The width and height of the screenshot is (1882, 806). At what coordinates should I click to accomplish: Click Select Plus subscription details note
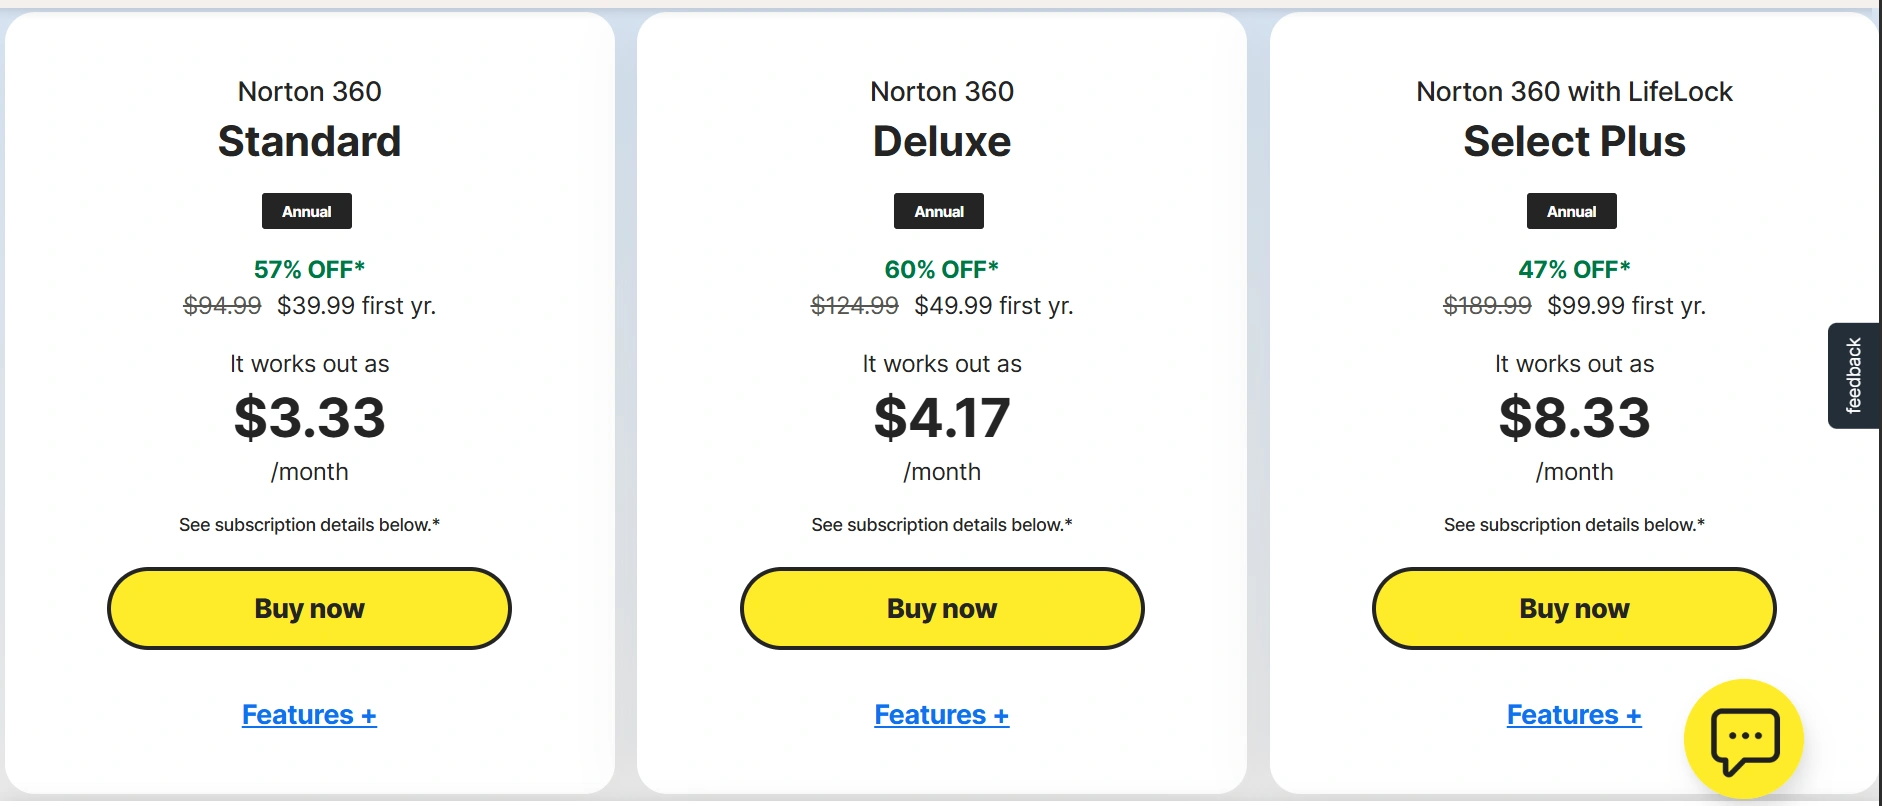pyautogui.click(x=1574, y=525)
